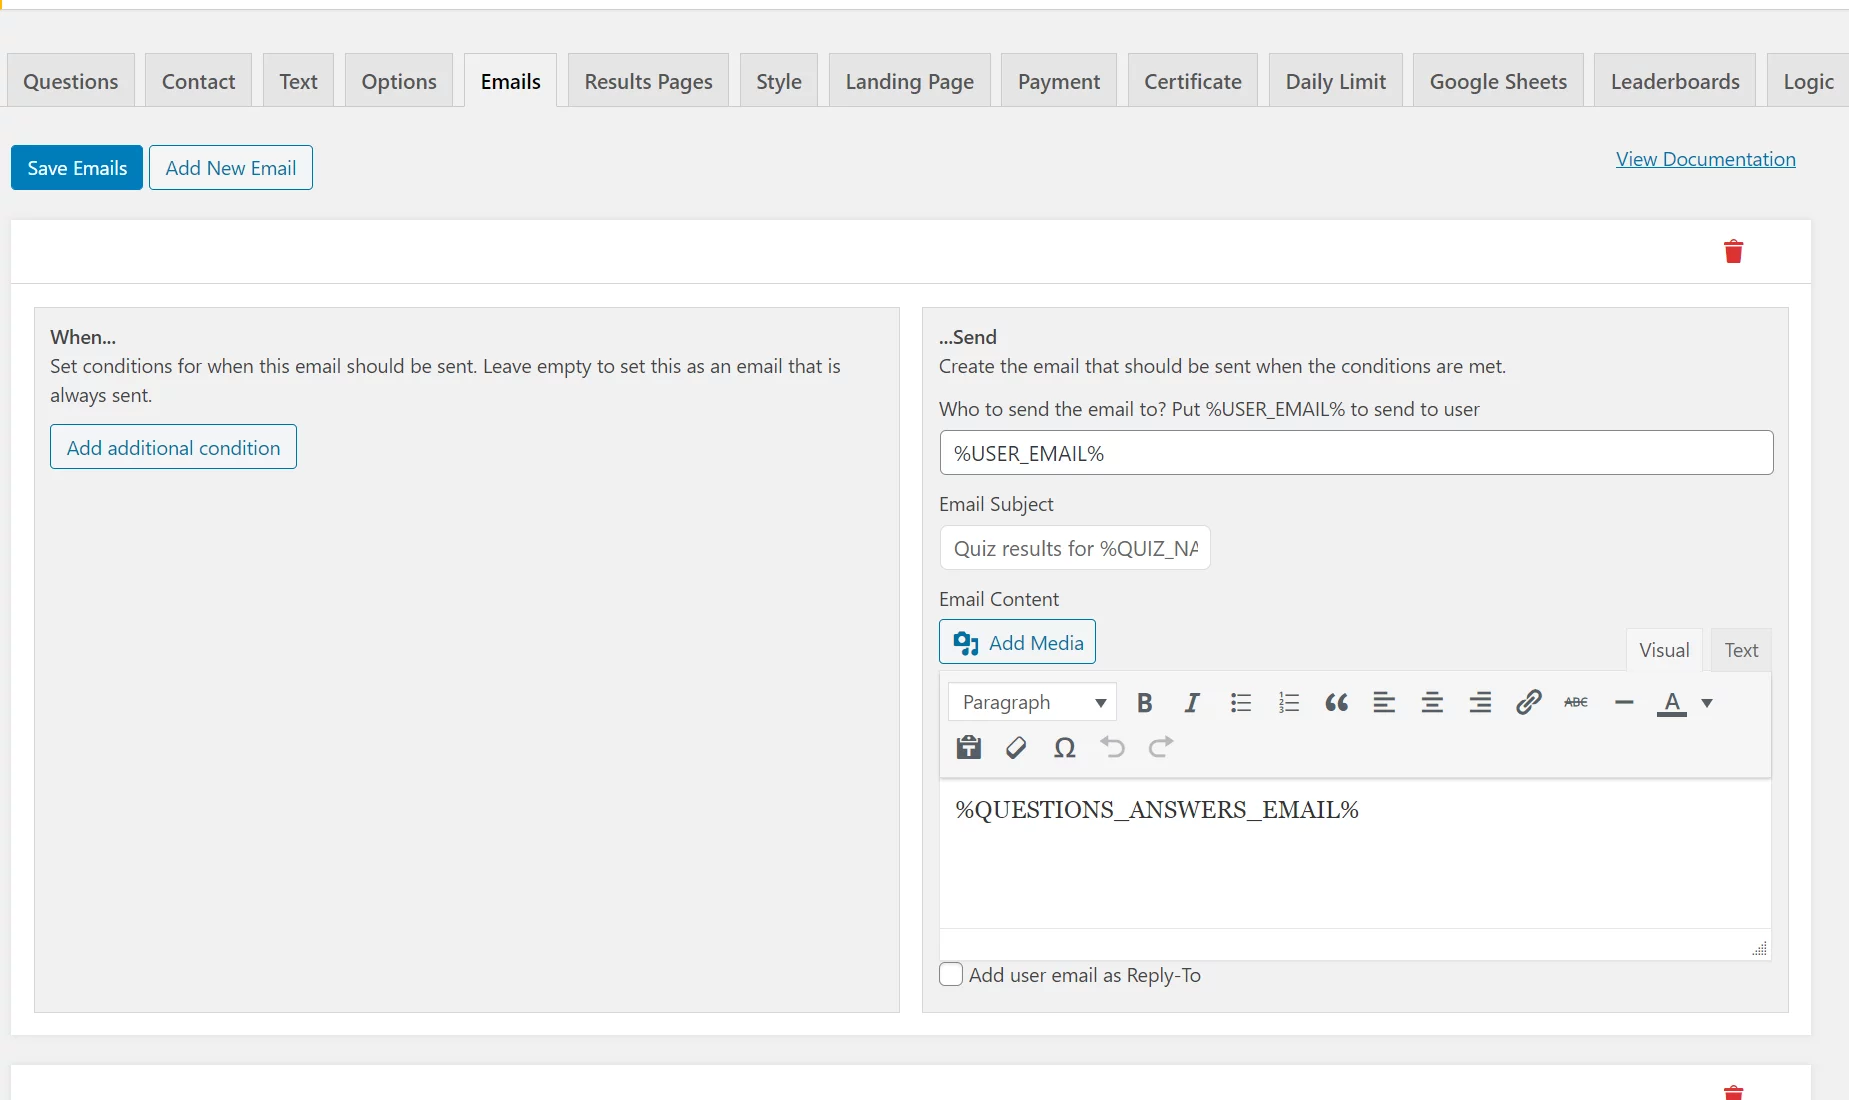Viewport: 1849px width, 1100px height.
Task: Open special character omega picker
Action: pyautogui.click(x=1064, y=747)
